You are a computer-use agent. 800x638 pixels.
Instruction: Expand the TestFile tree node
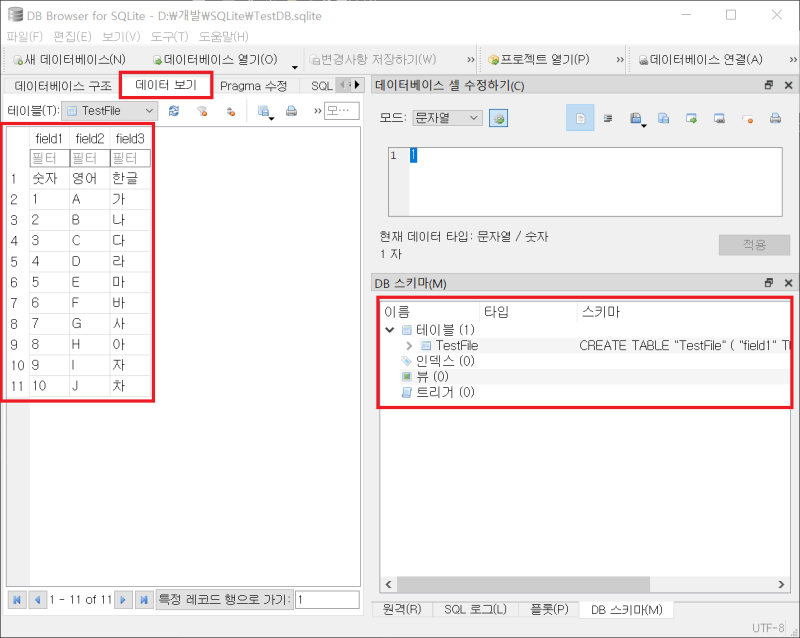409,346
